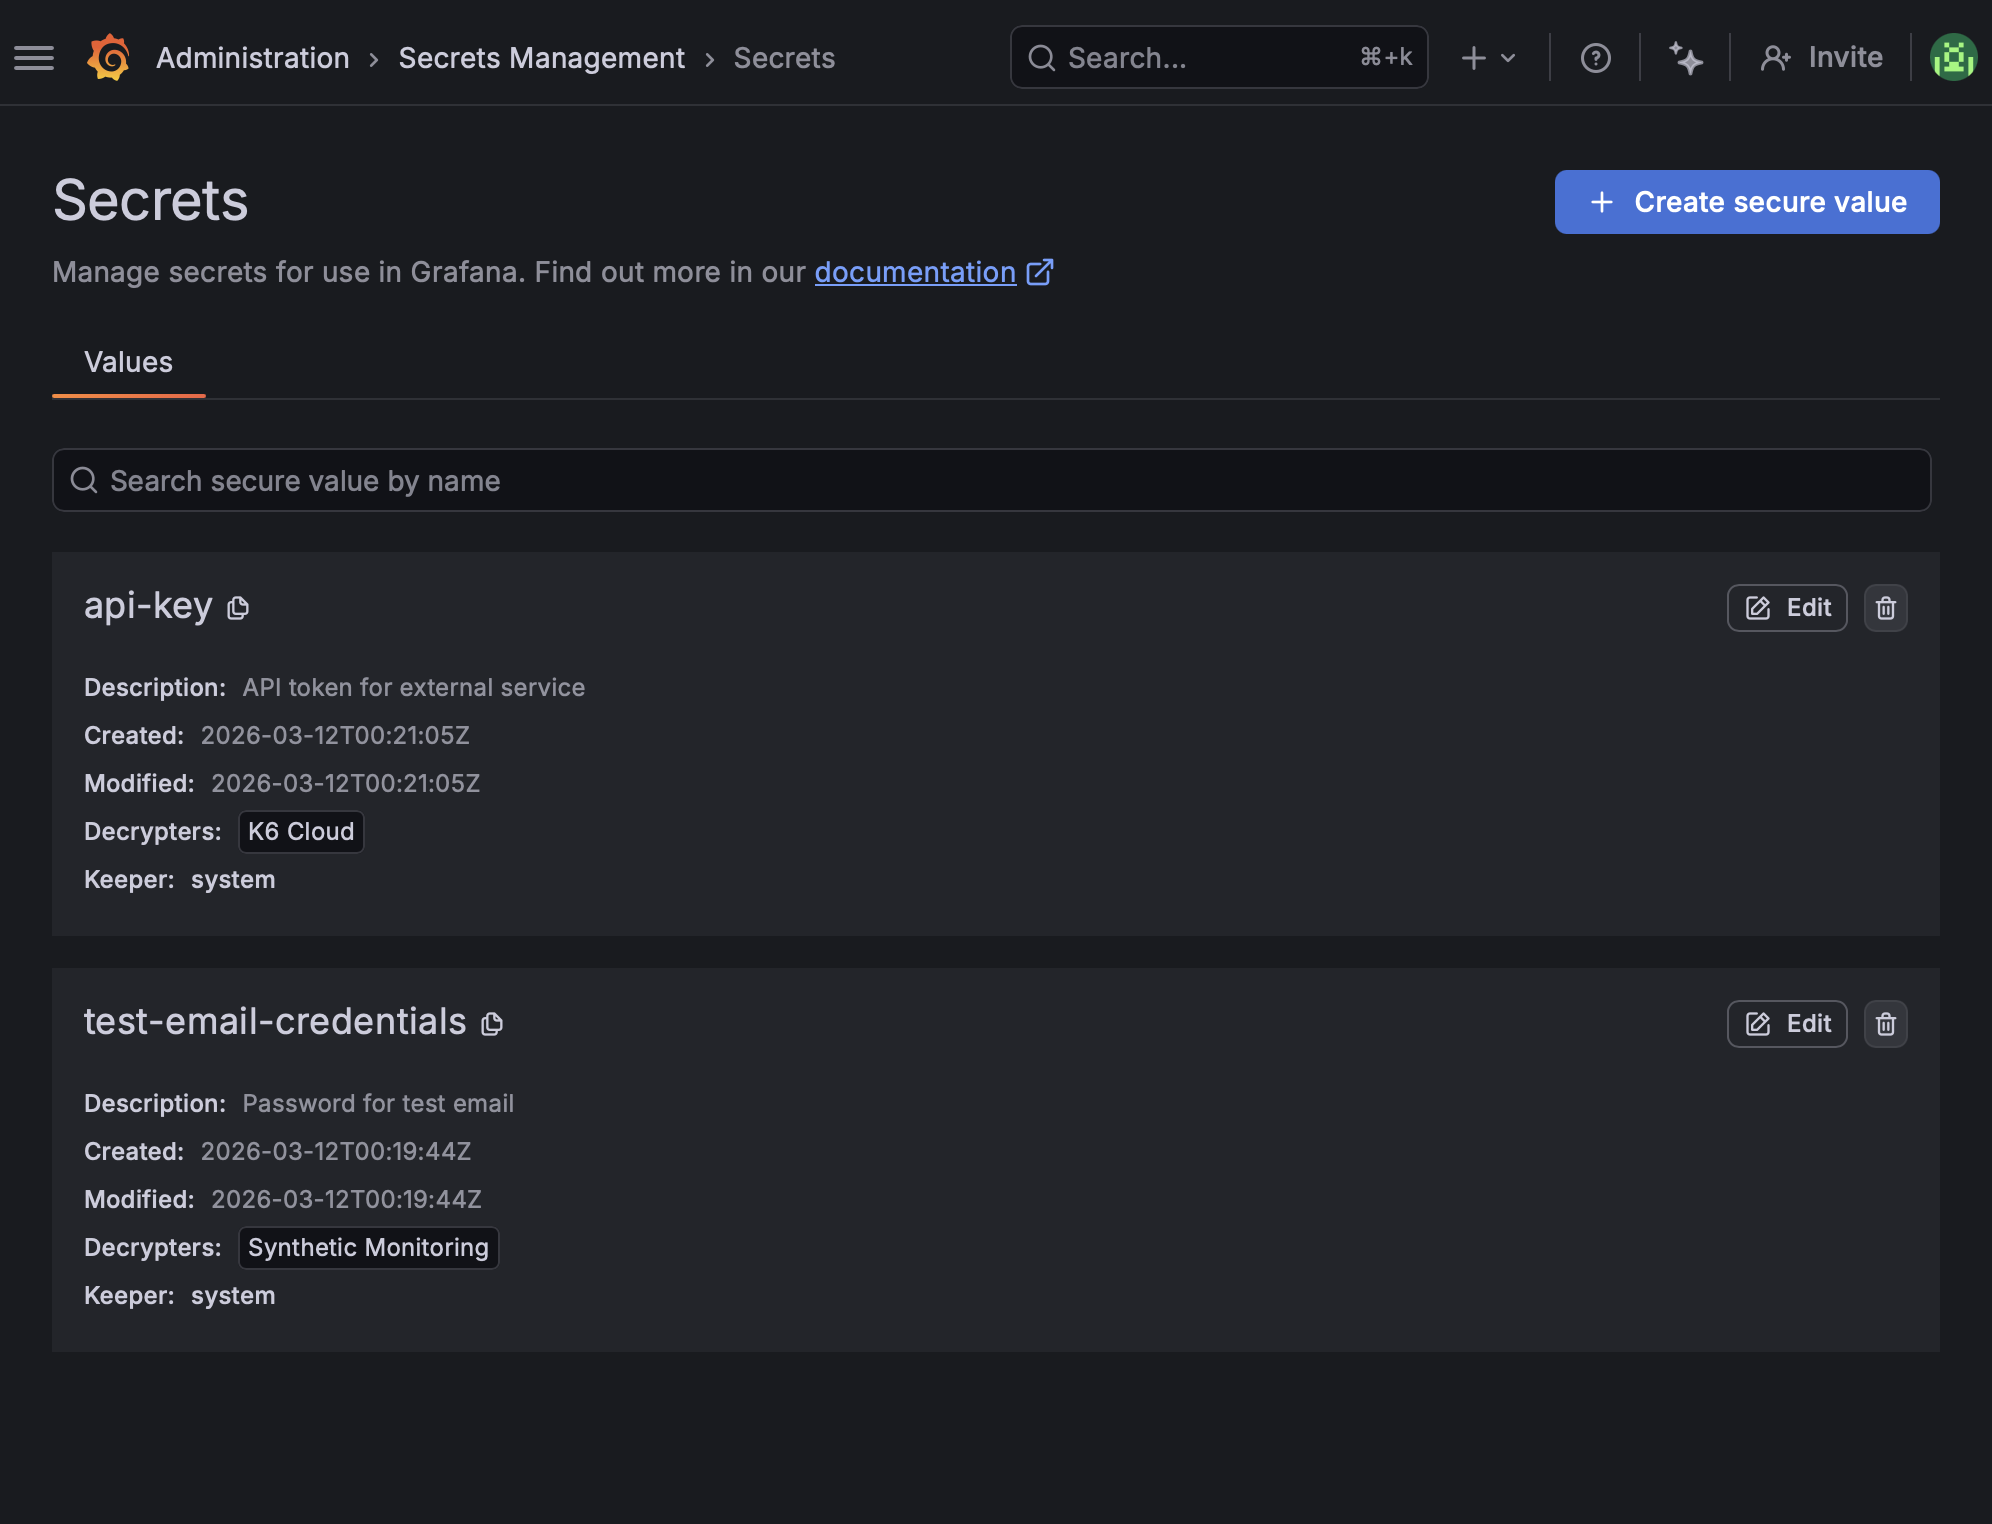Open the help question mark menu
The width and height of the screenshot is (1992, 1524).
(x=1595, y=58)
